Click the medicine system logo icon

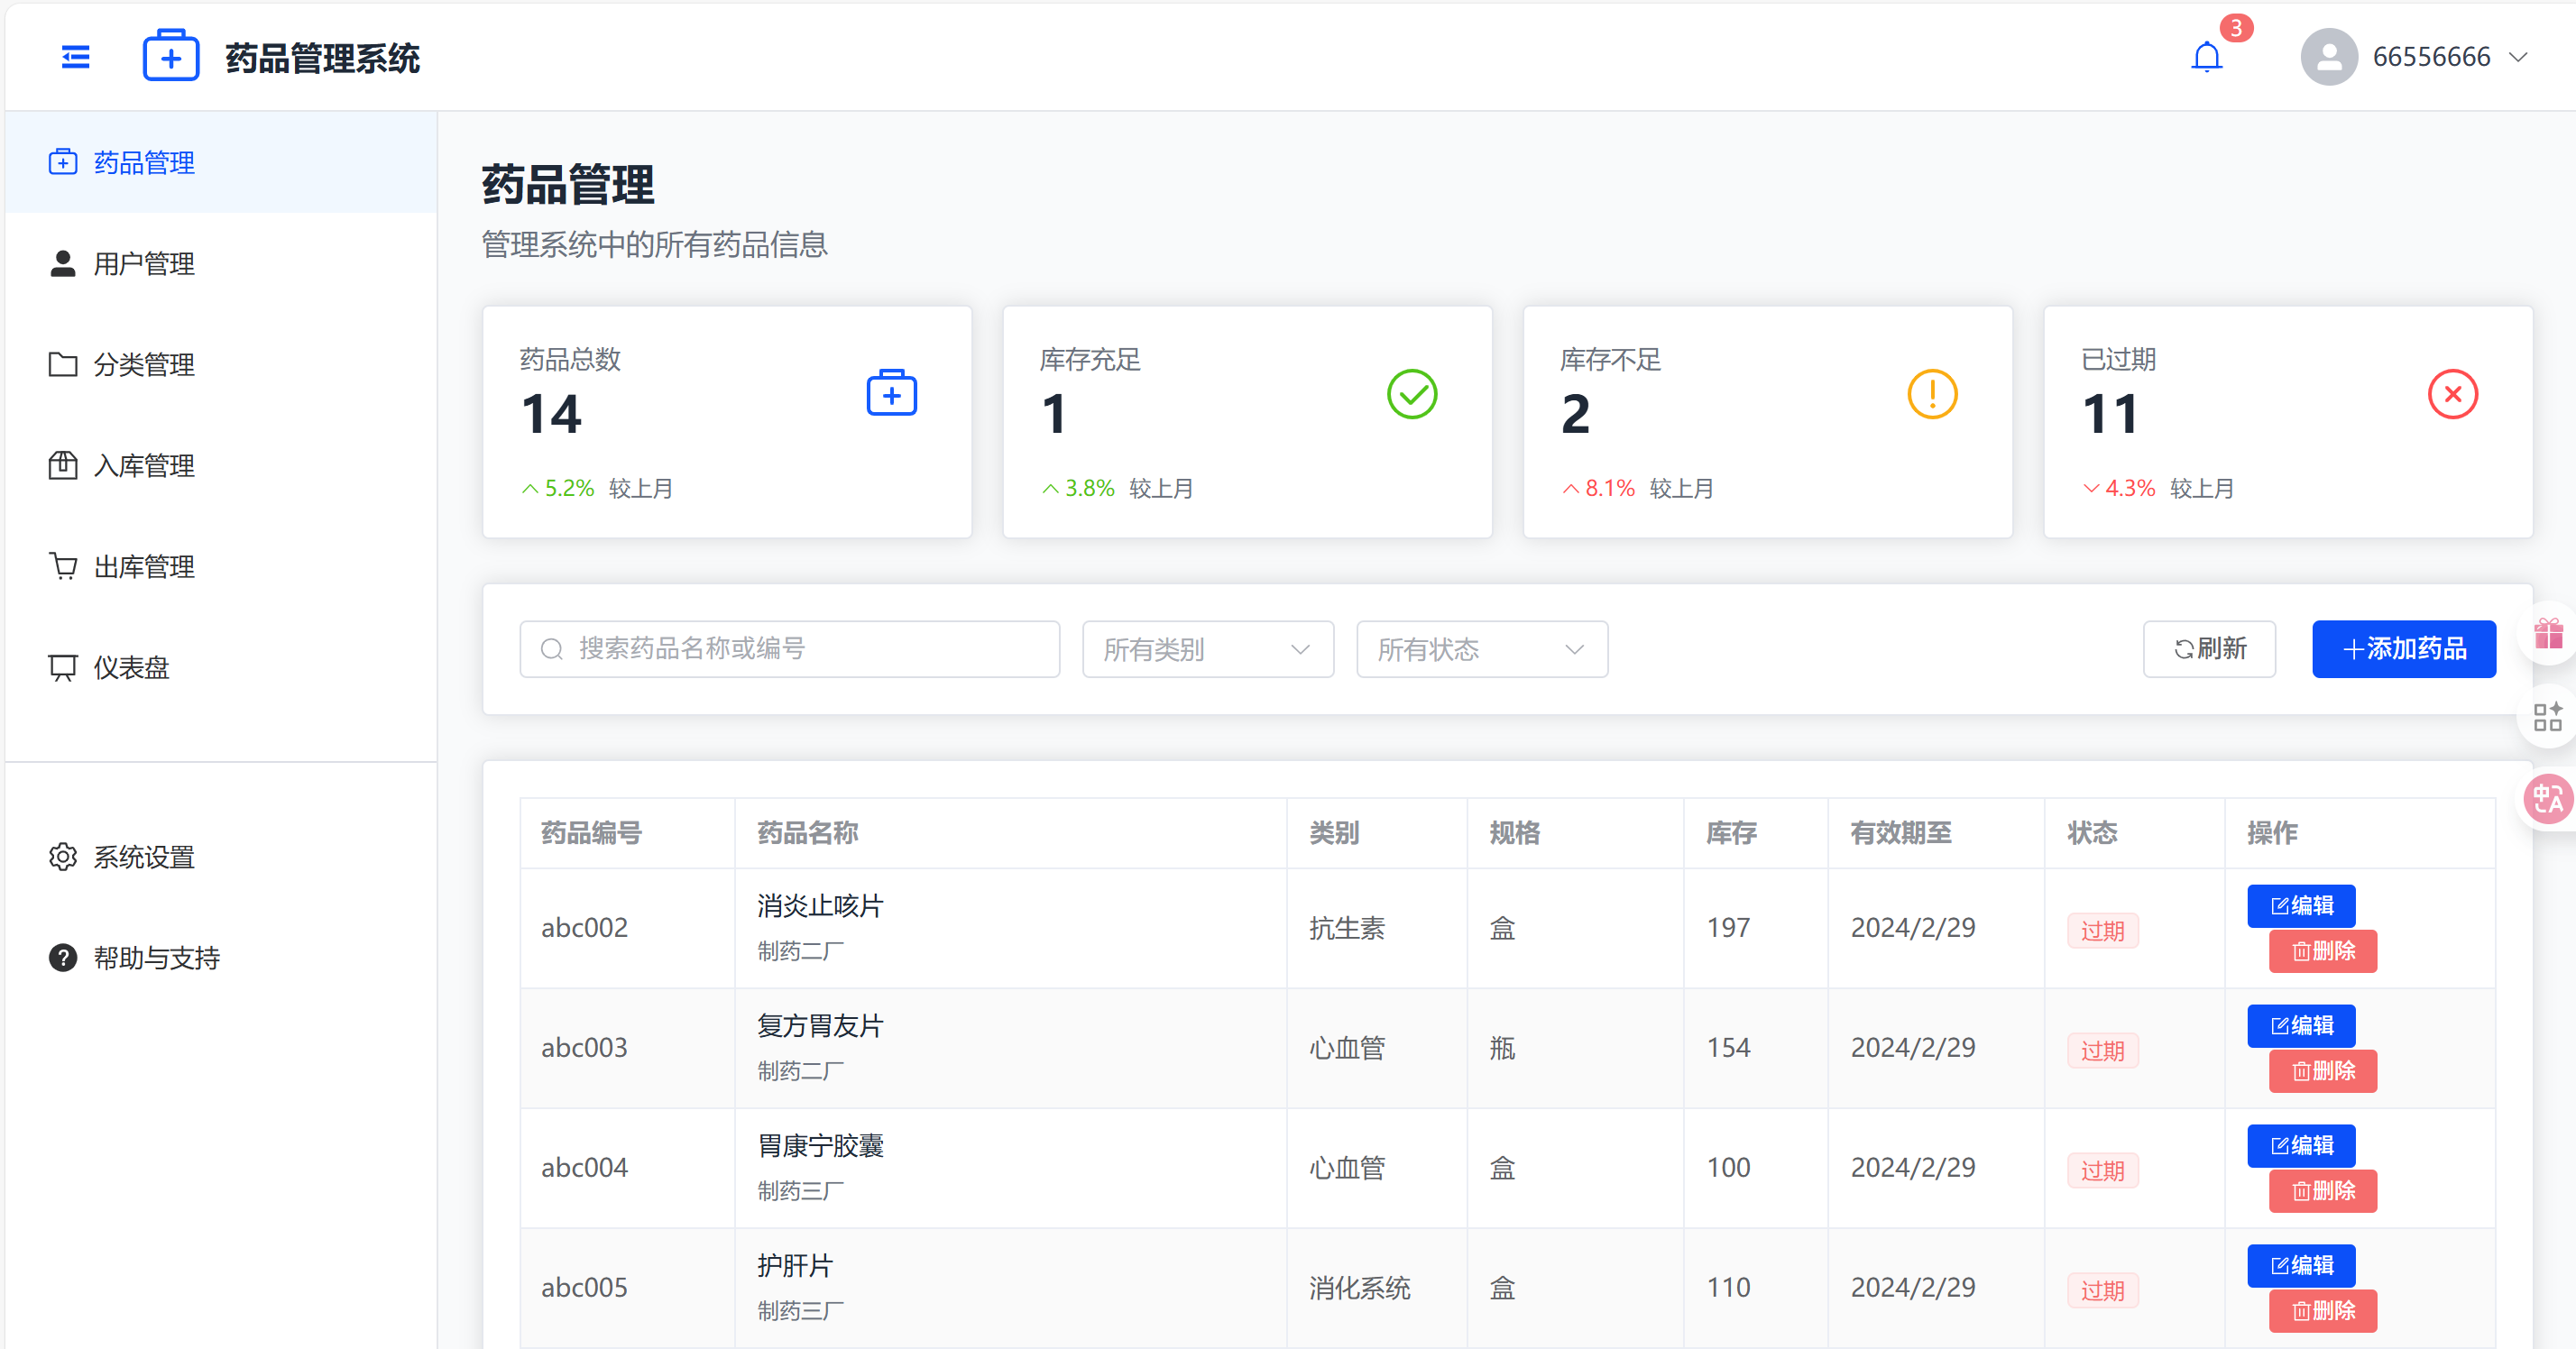[171, 57]
